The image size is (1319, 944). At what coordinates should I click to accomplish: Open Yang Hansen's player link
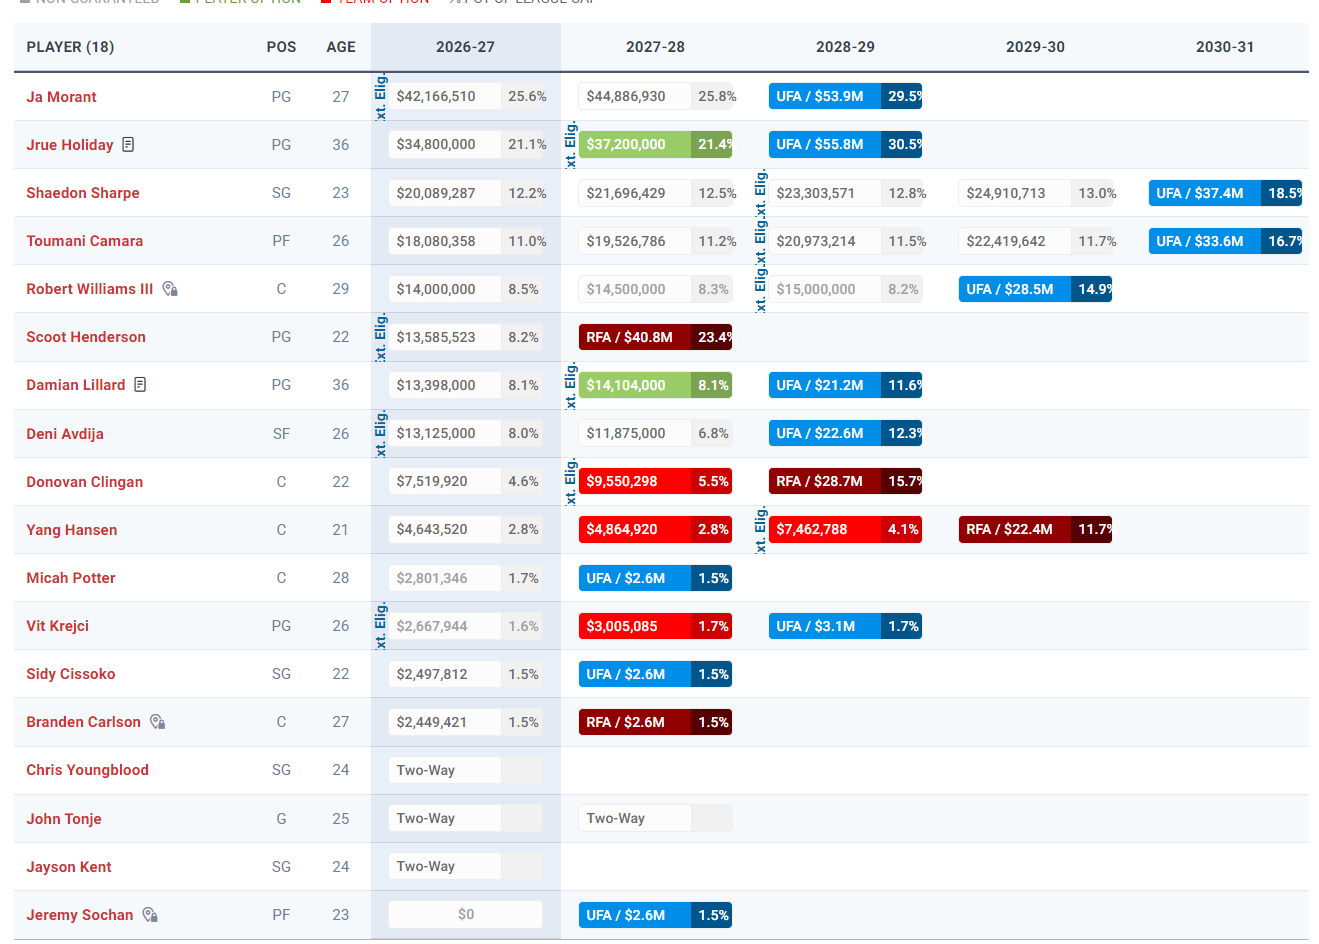point(72,530)
